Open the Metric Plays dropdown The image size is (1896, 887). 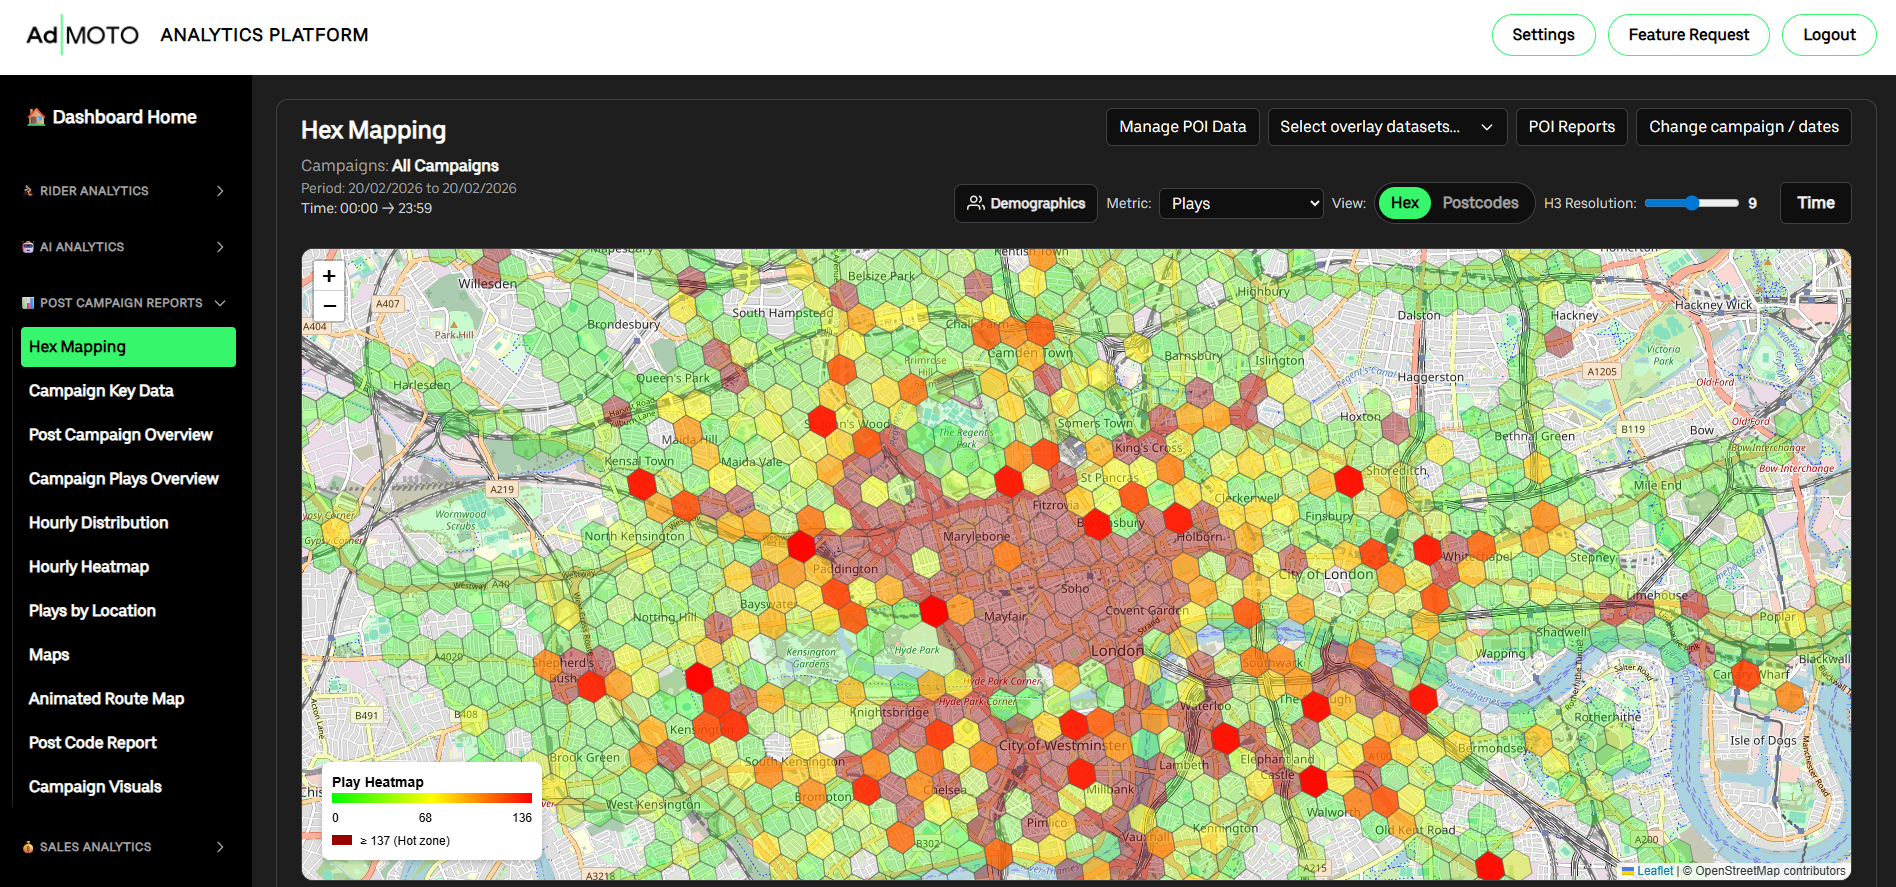click(1241, 203)
